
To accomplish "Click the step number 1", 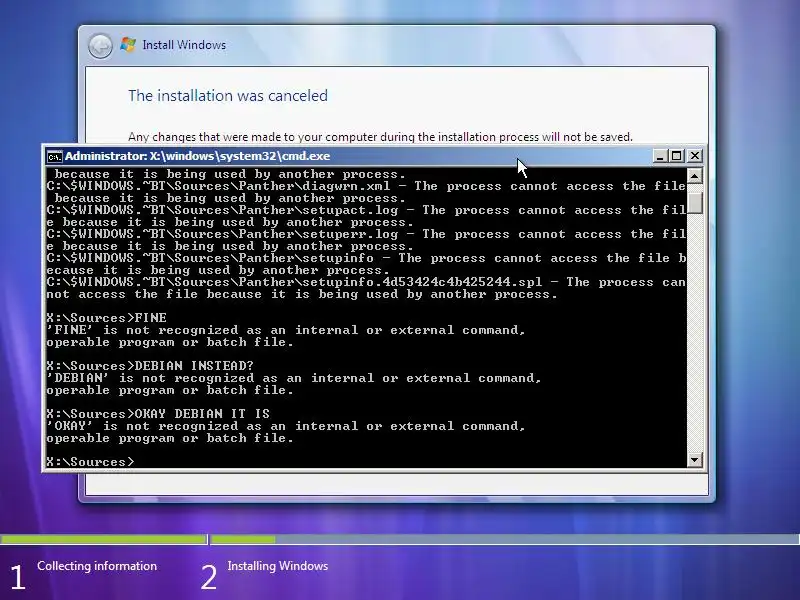I will click(18, 578).
